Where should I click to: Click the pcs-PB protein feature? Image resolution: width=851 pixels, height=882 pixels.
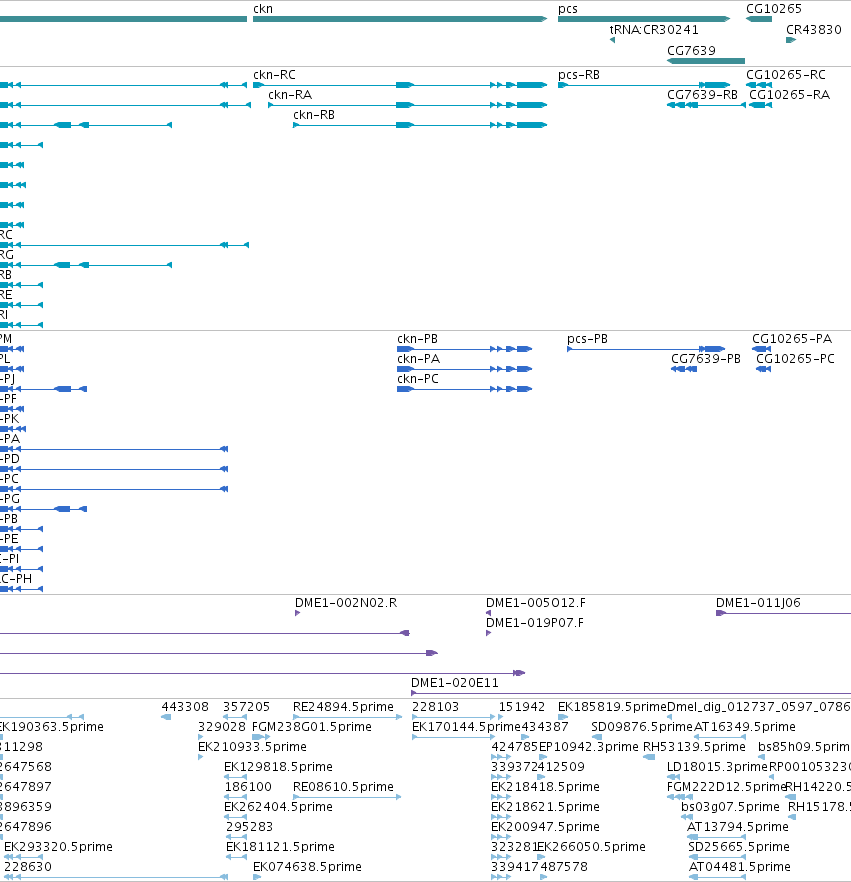(x=646, y=349)
